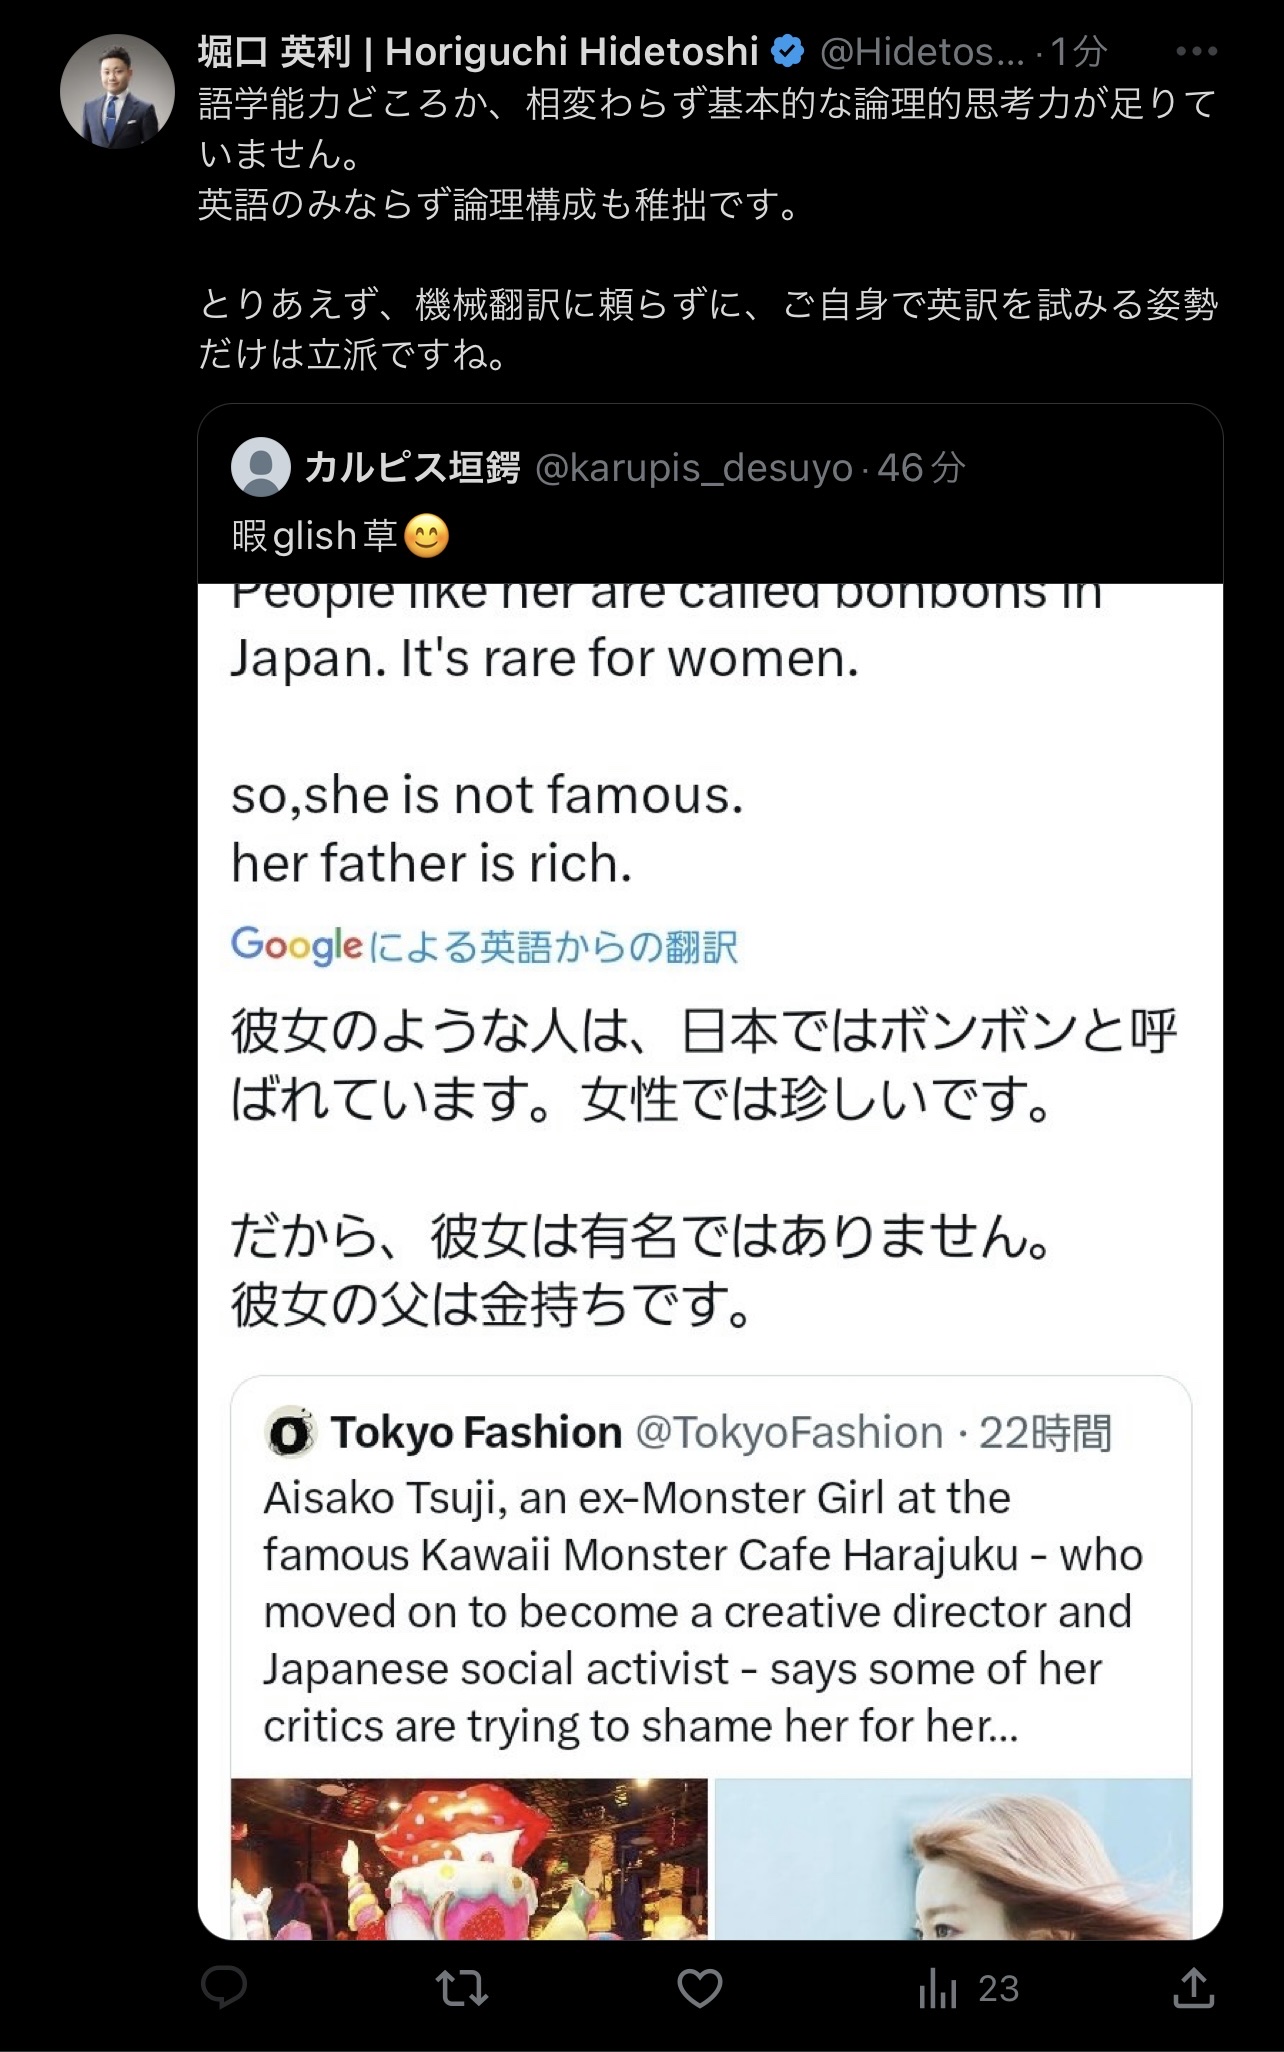The width and height of the screenshot is (1284, 2052).
Task: Tap the share upload icon
Action: 1192,1988
